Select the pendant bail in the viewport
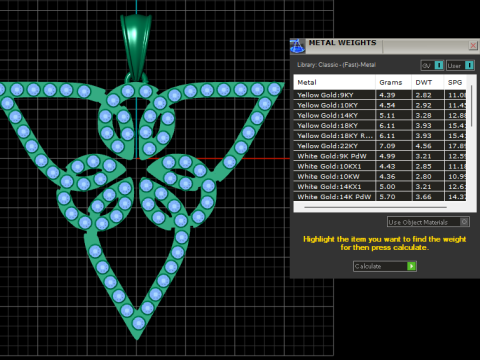Screen dimensions: 480x360 click(136, 47)
